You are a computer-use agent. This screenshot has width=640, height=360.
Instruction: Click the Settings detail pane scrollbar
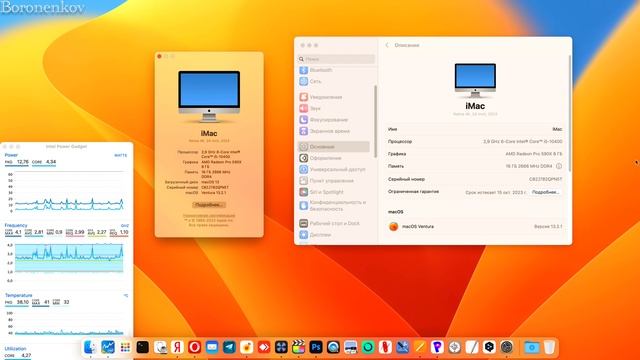click(569, 113)
